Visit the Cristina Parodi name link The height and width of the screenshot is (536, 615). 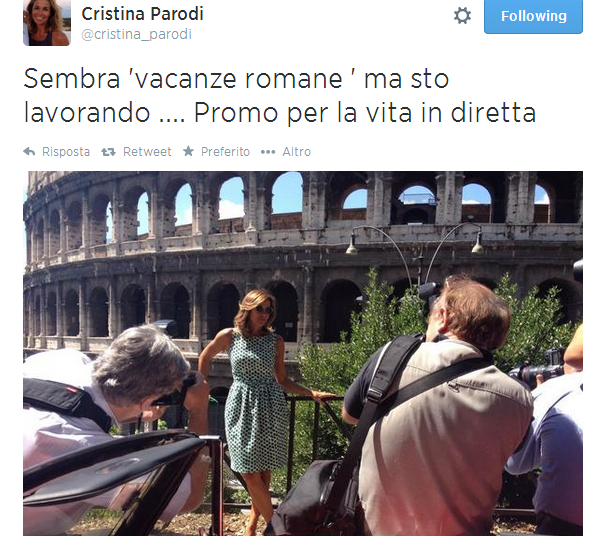(x=142, y=14)
